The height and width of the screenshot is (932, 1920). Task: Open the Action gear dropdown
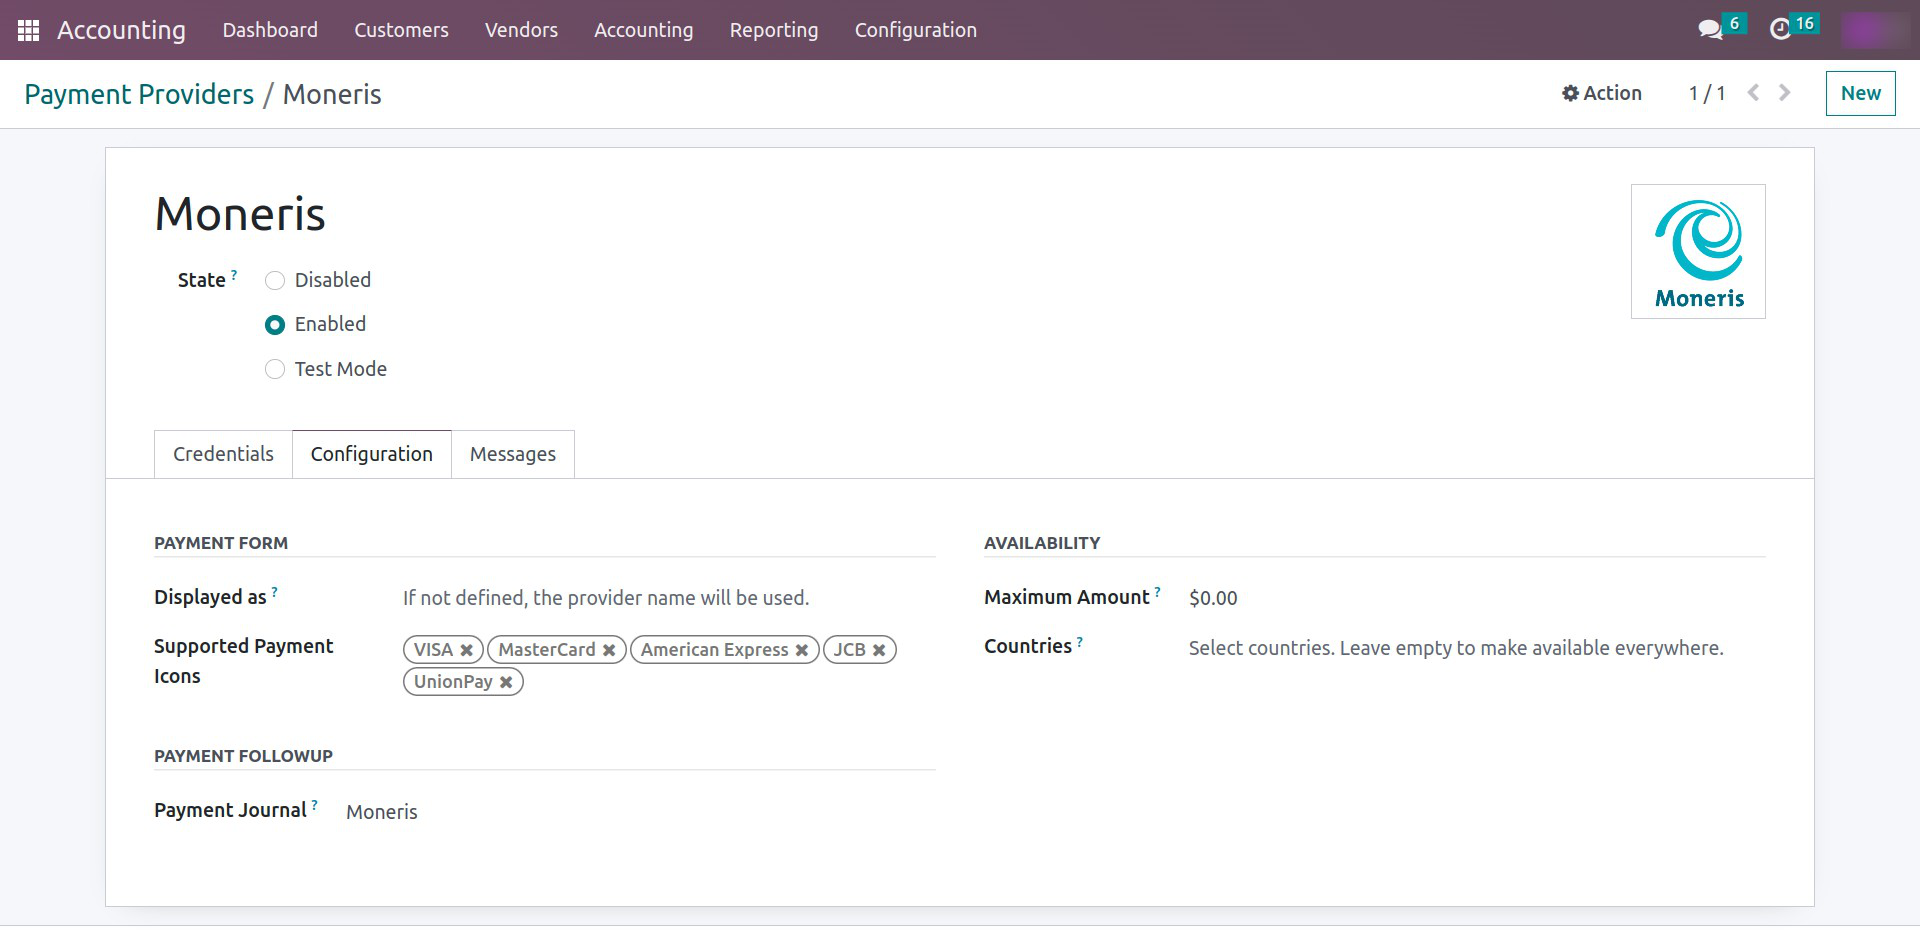(x=1602, y=93)
